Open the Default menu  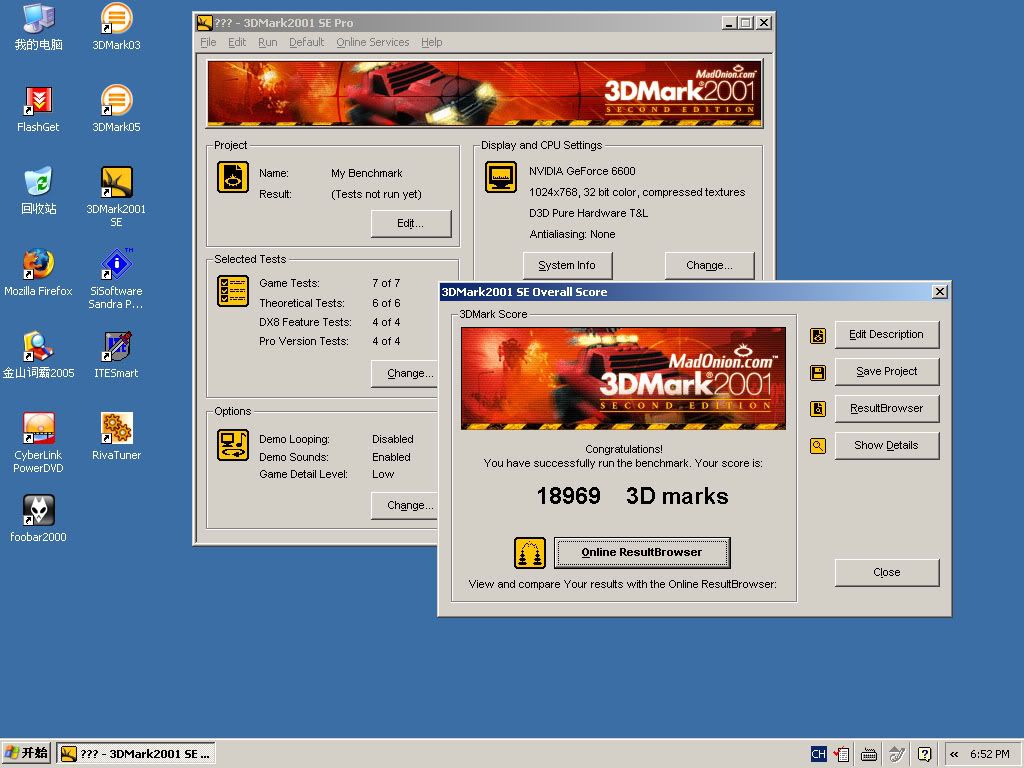click(306, 42)
